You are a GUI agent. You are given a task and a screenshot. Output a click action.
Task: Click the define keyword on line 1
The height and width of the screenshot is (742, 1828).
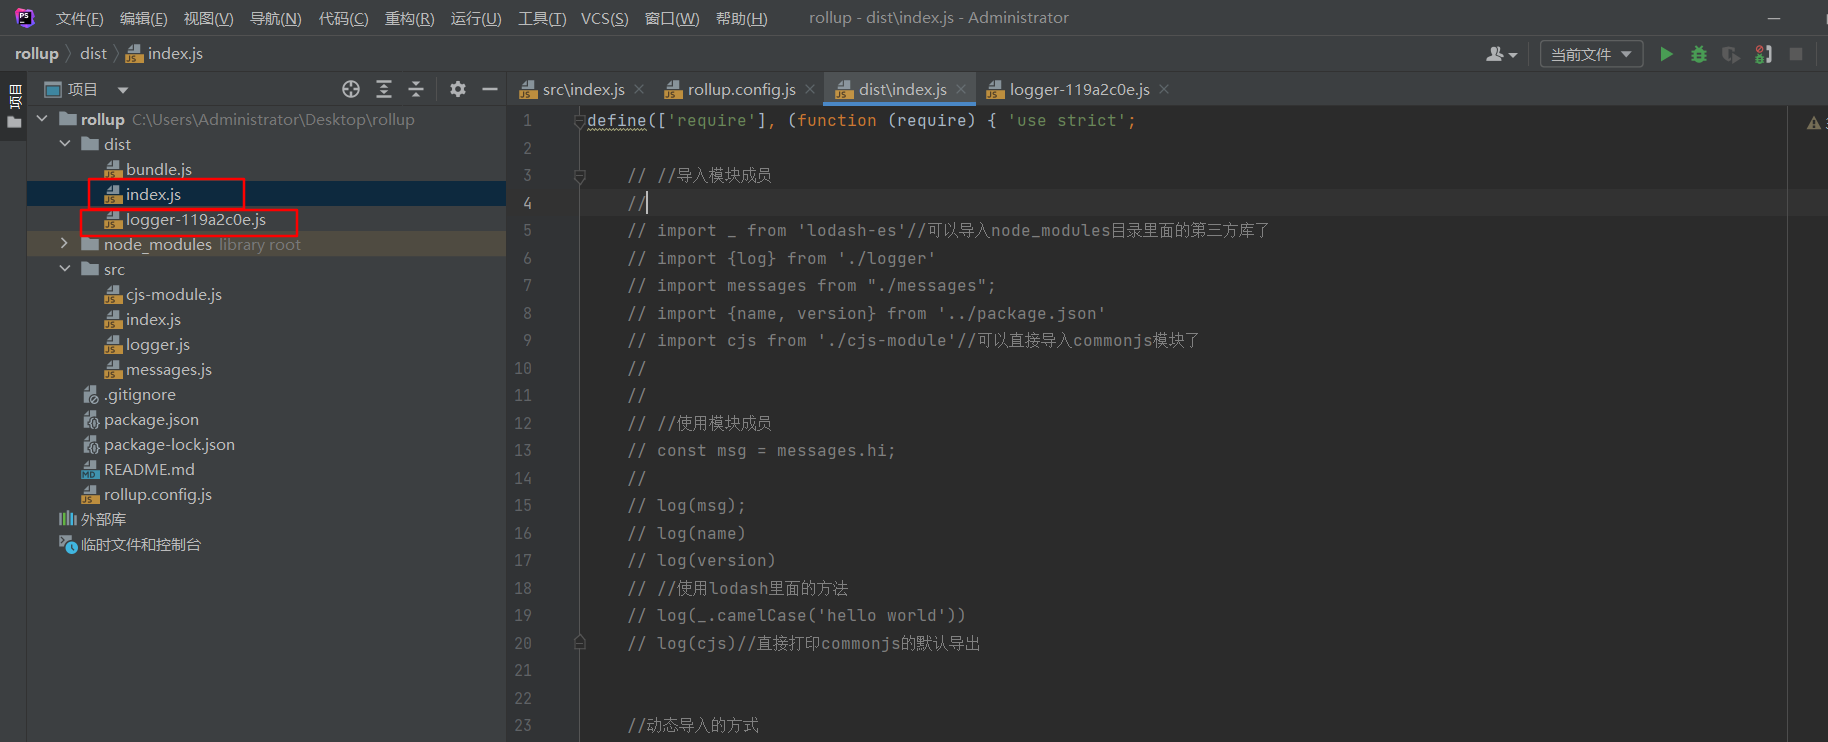617,120
